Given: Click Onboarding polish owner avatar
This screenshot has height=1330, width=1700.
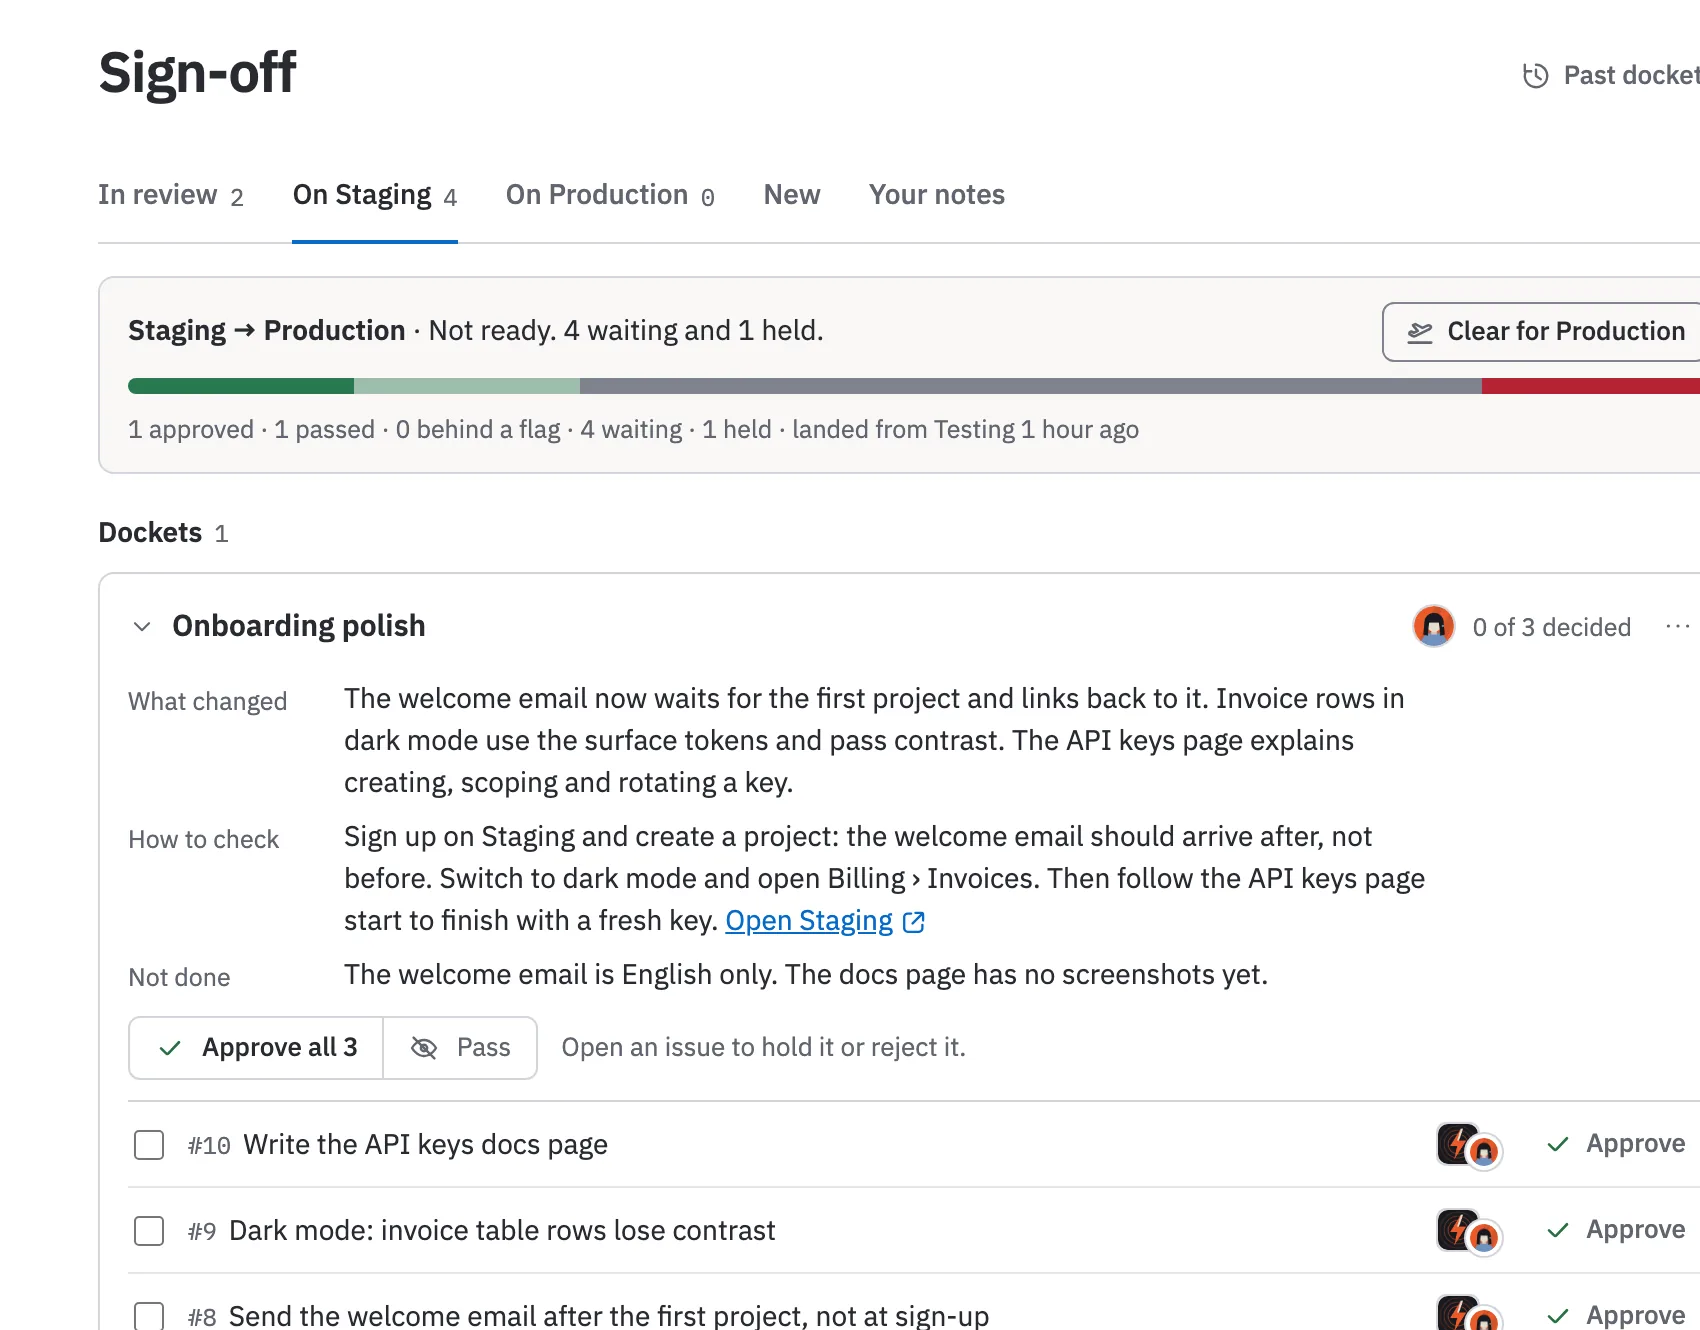Looking at the screenshot, I should coord(1433,627).
